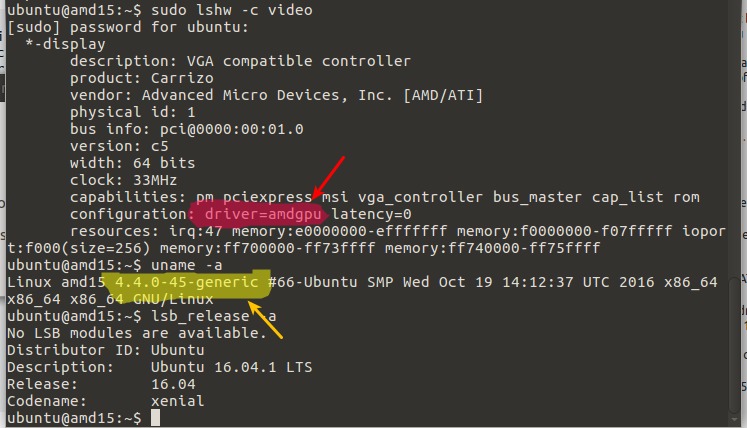747x428 pixels.
Task: Click the 'clock: 33MHz' line
Action: point(123,180)
